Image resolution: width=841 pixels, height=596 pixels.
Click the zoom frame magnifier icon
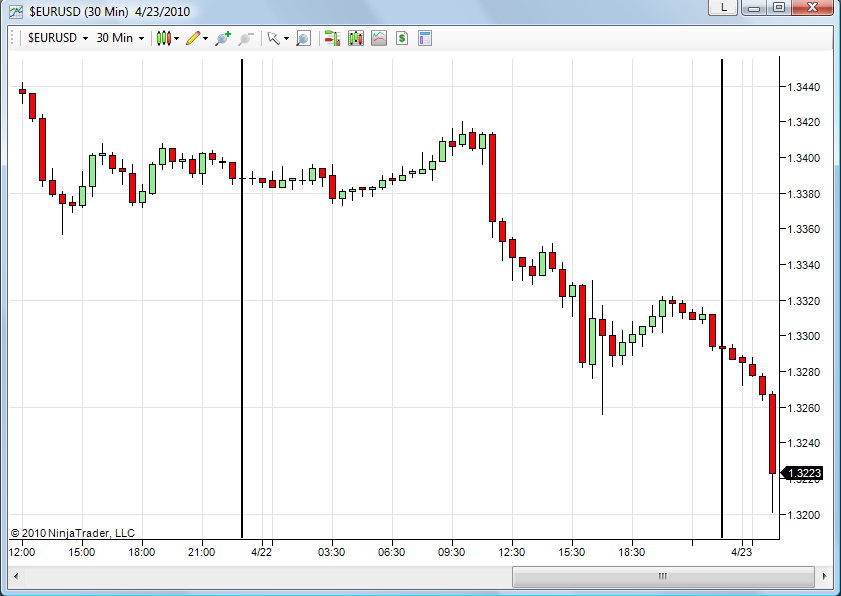coord(304,38)
